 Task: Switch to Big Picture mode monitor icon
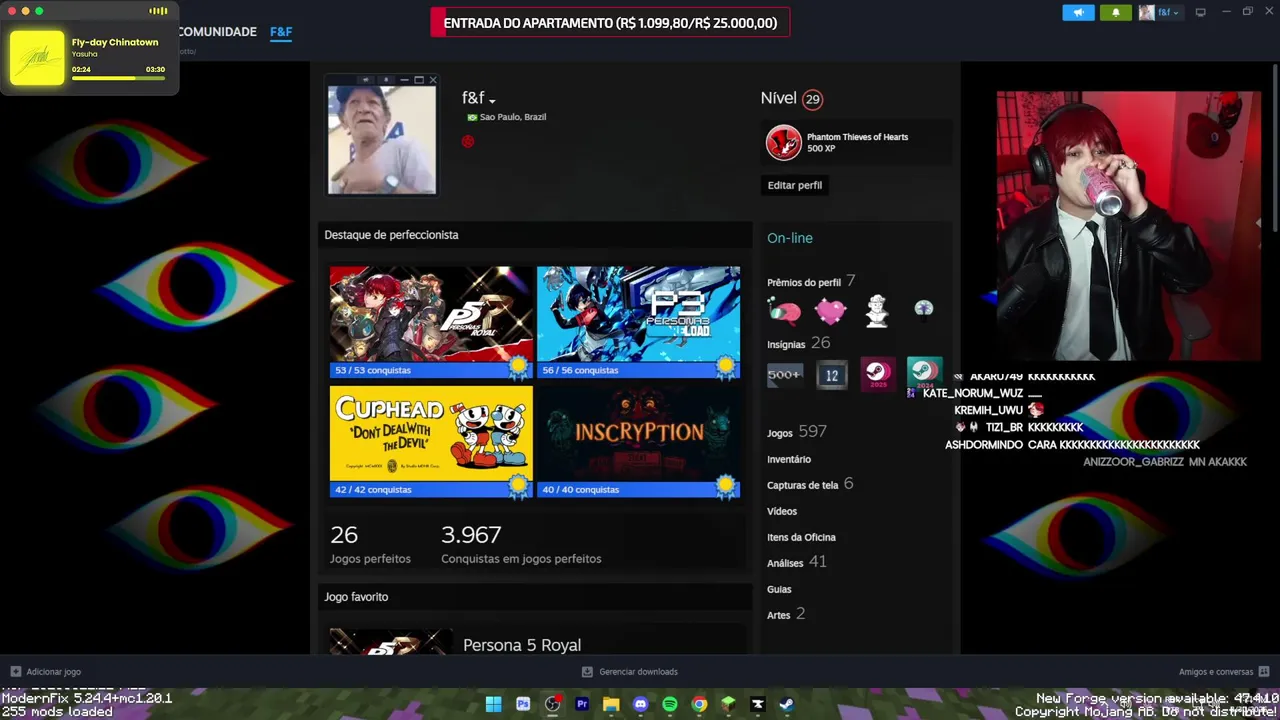click(x=1200, y=13)
